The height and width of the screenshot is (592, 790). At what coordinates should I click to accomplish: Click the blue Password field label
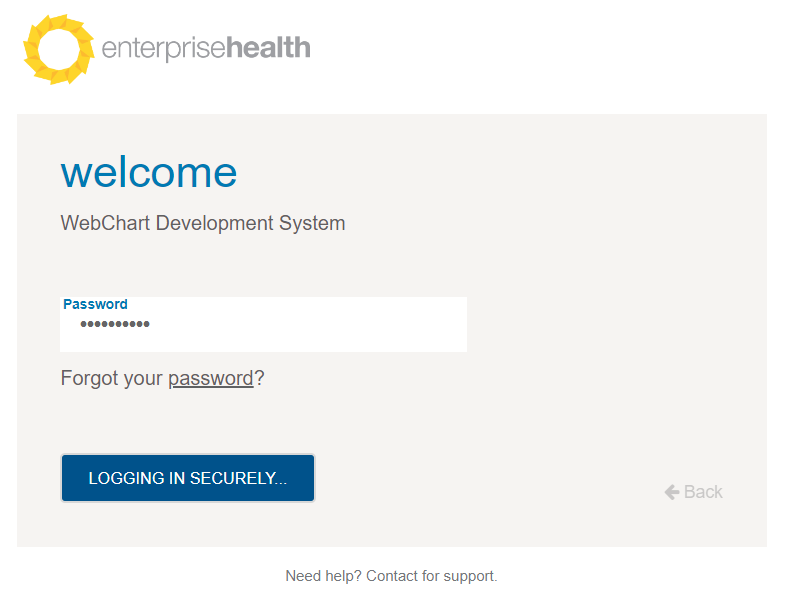(95, 304)
